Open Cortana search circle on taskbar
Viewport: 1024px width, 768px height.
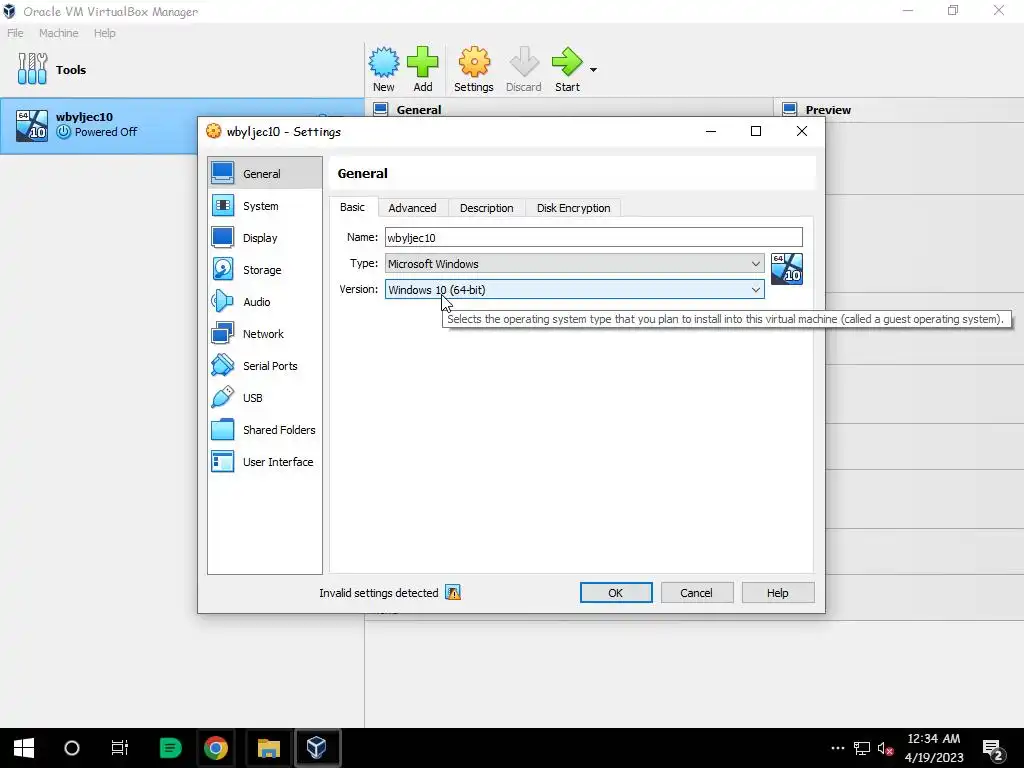point(72,748)
